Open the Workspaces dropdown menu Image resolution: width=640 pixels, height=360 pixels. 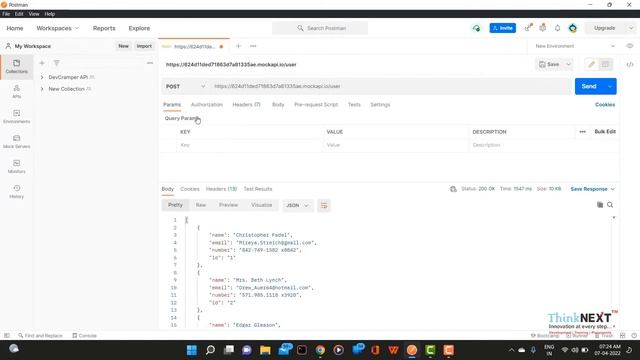(x=58, y=28)
